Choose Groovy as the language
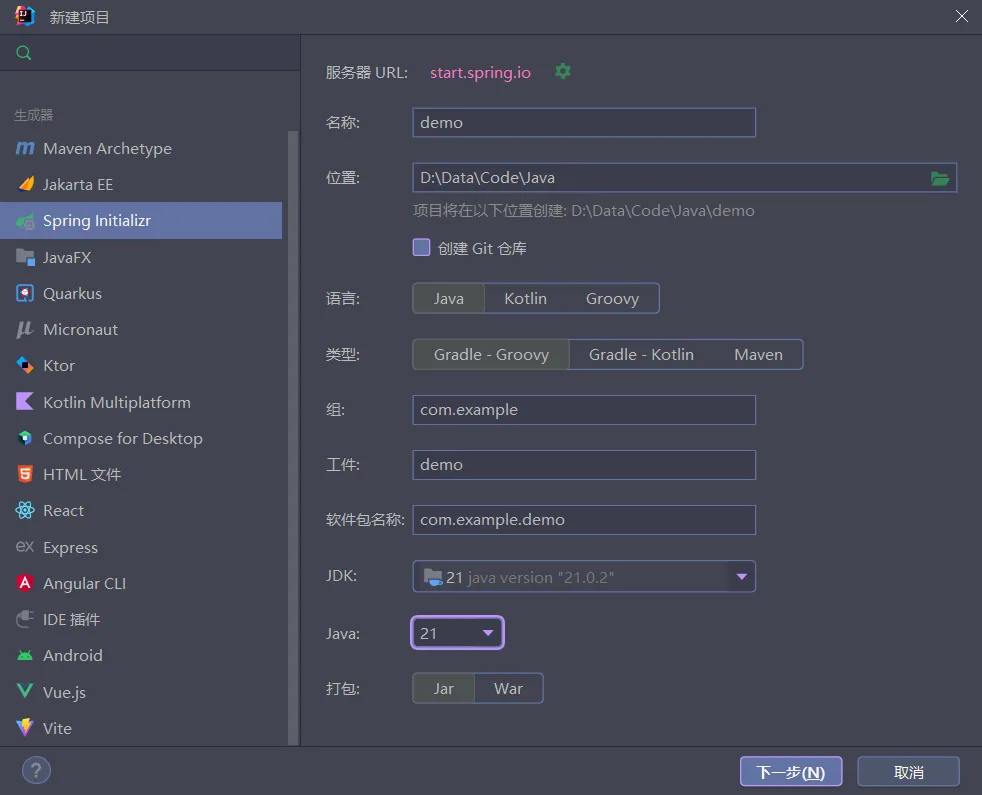 point(612,298)
